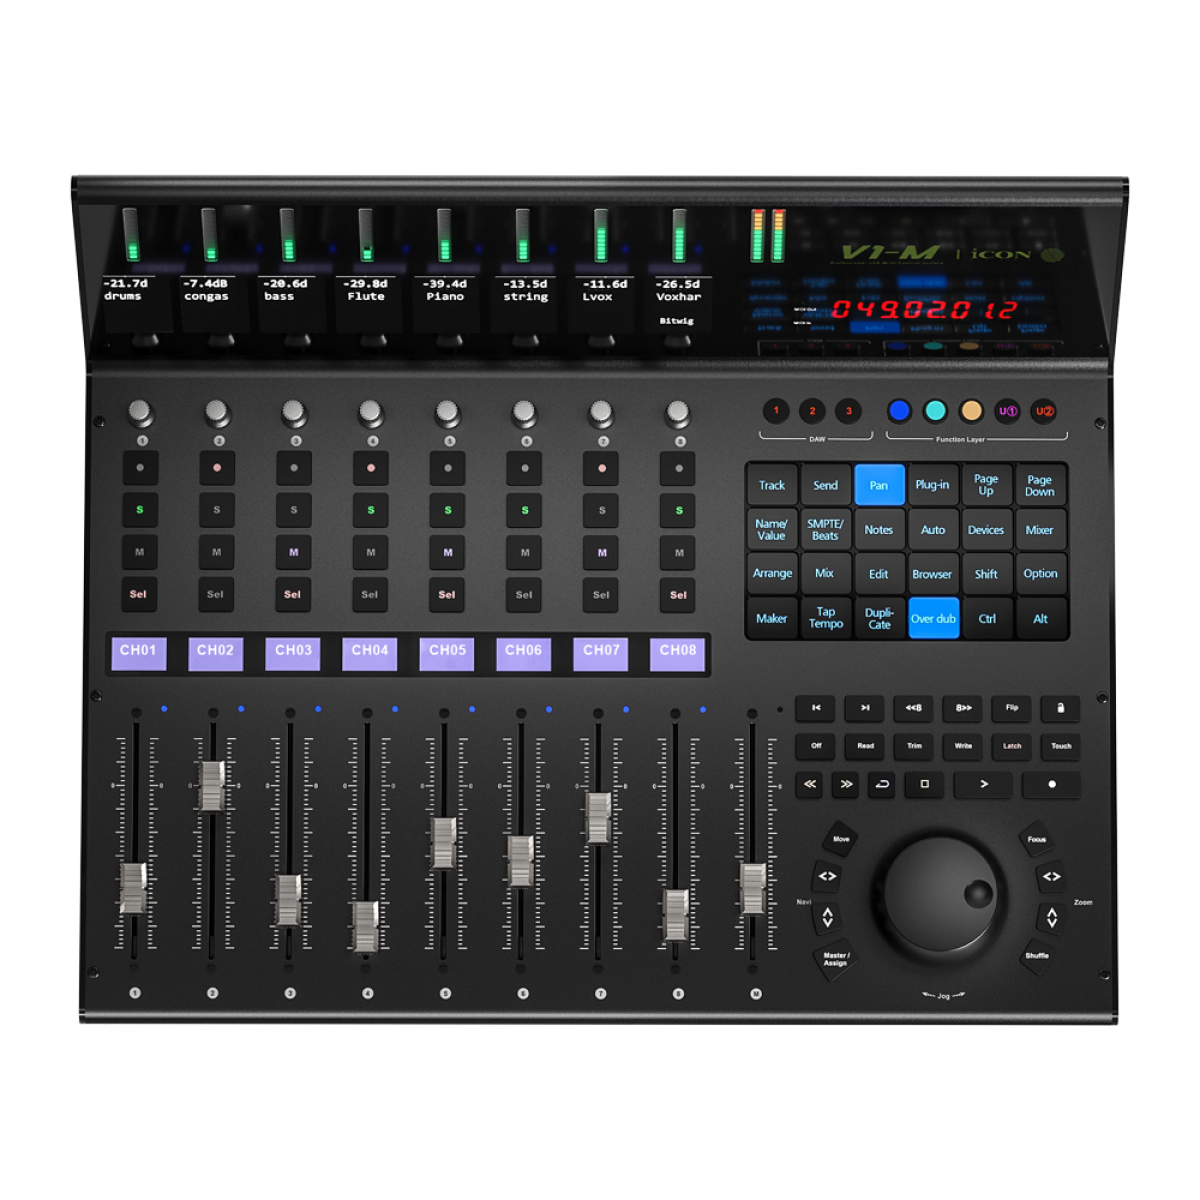Stop playback with the square button
The image size is (1200, 1200).
925,784
